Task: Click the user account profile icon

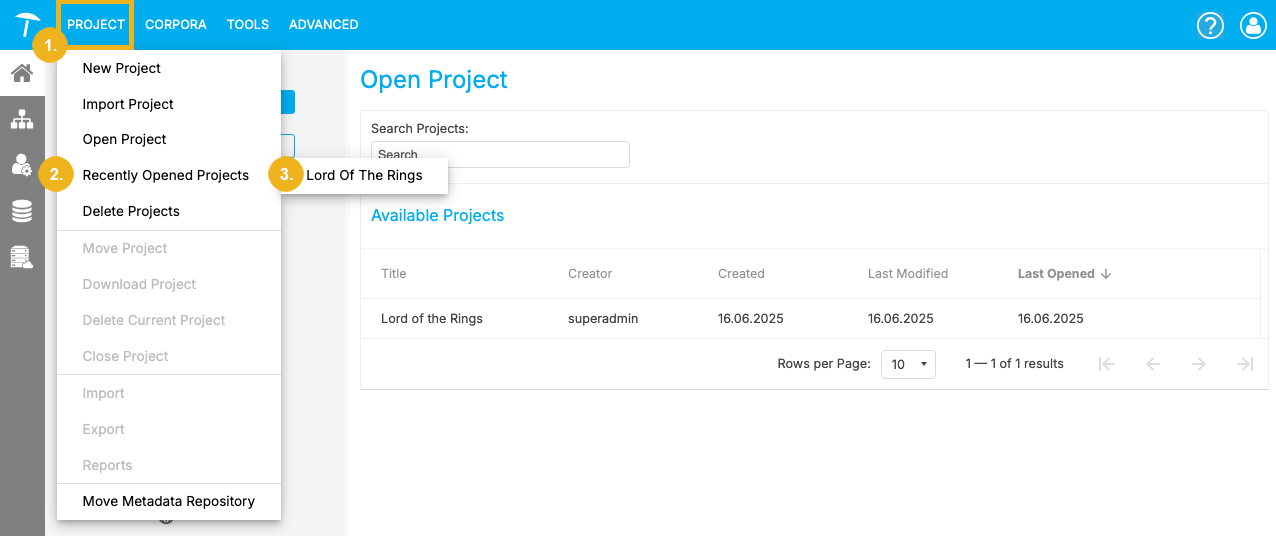Action: 1253,25
